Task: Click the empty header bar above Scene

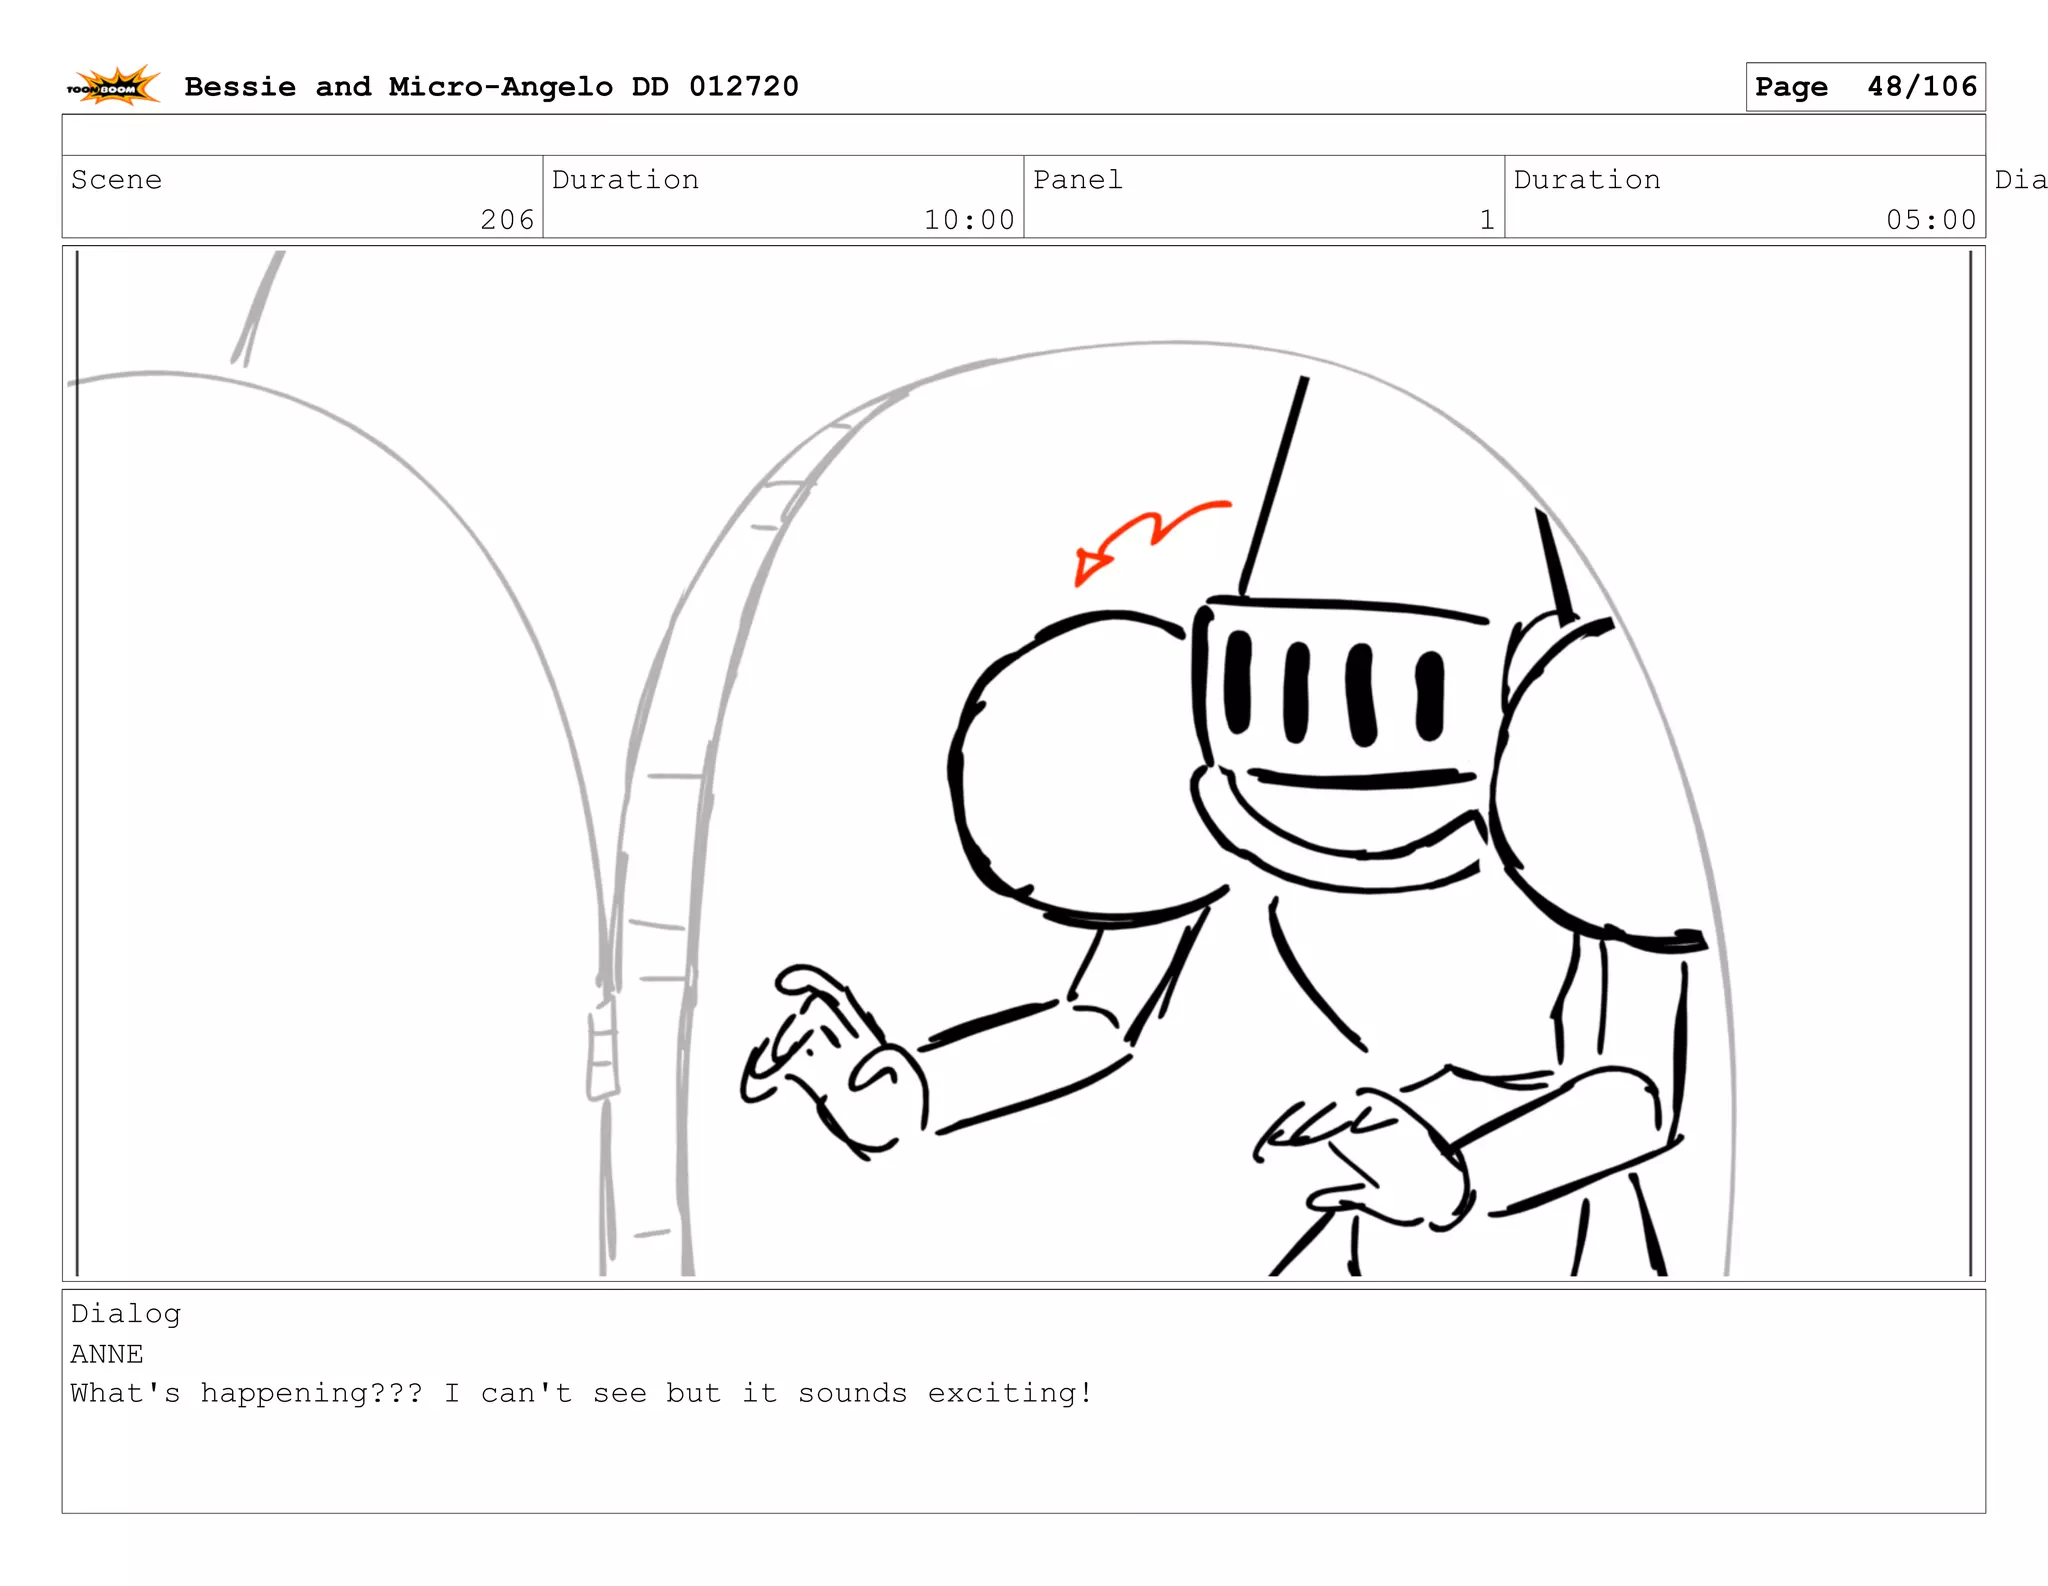Action: click(1022, 135)
